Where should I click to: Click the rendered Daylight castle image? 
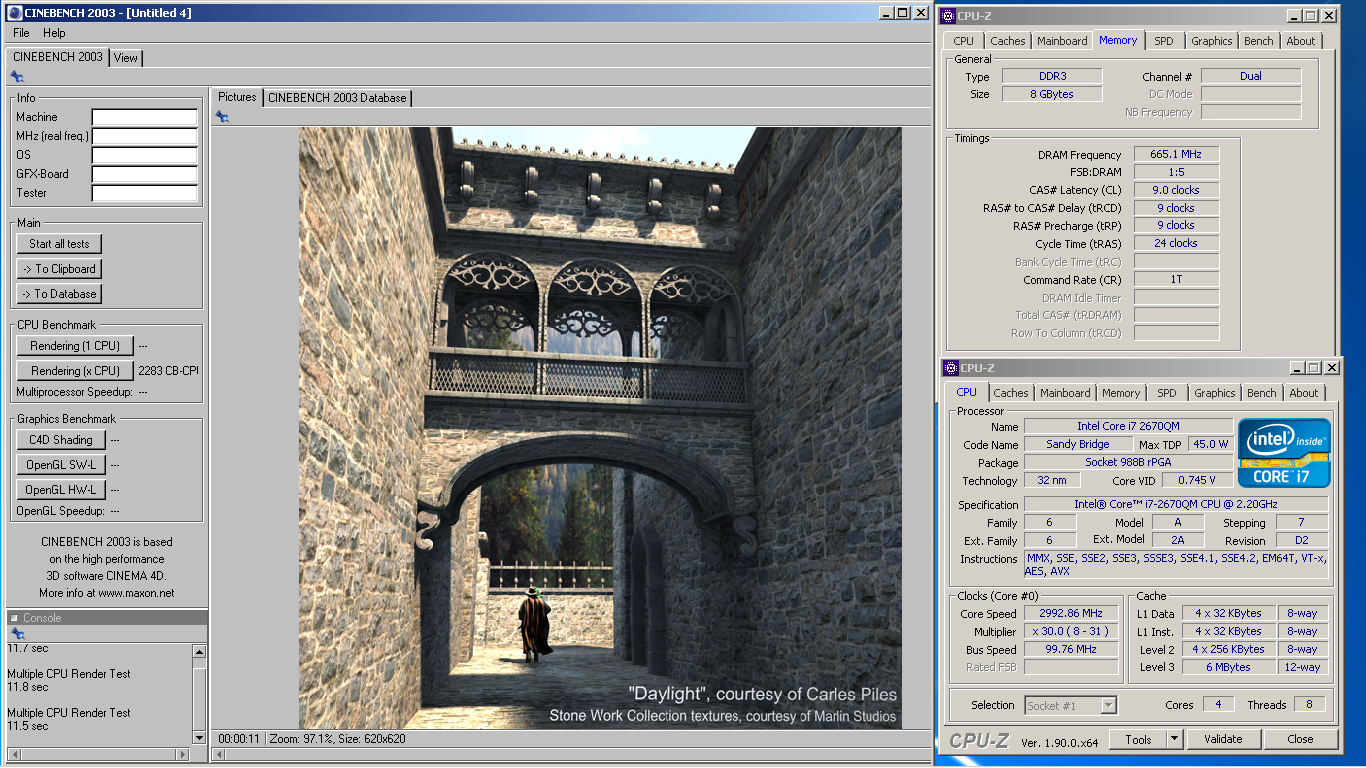[x=600, y=428]
